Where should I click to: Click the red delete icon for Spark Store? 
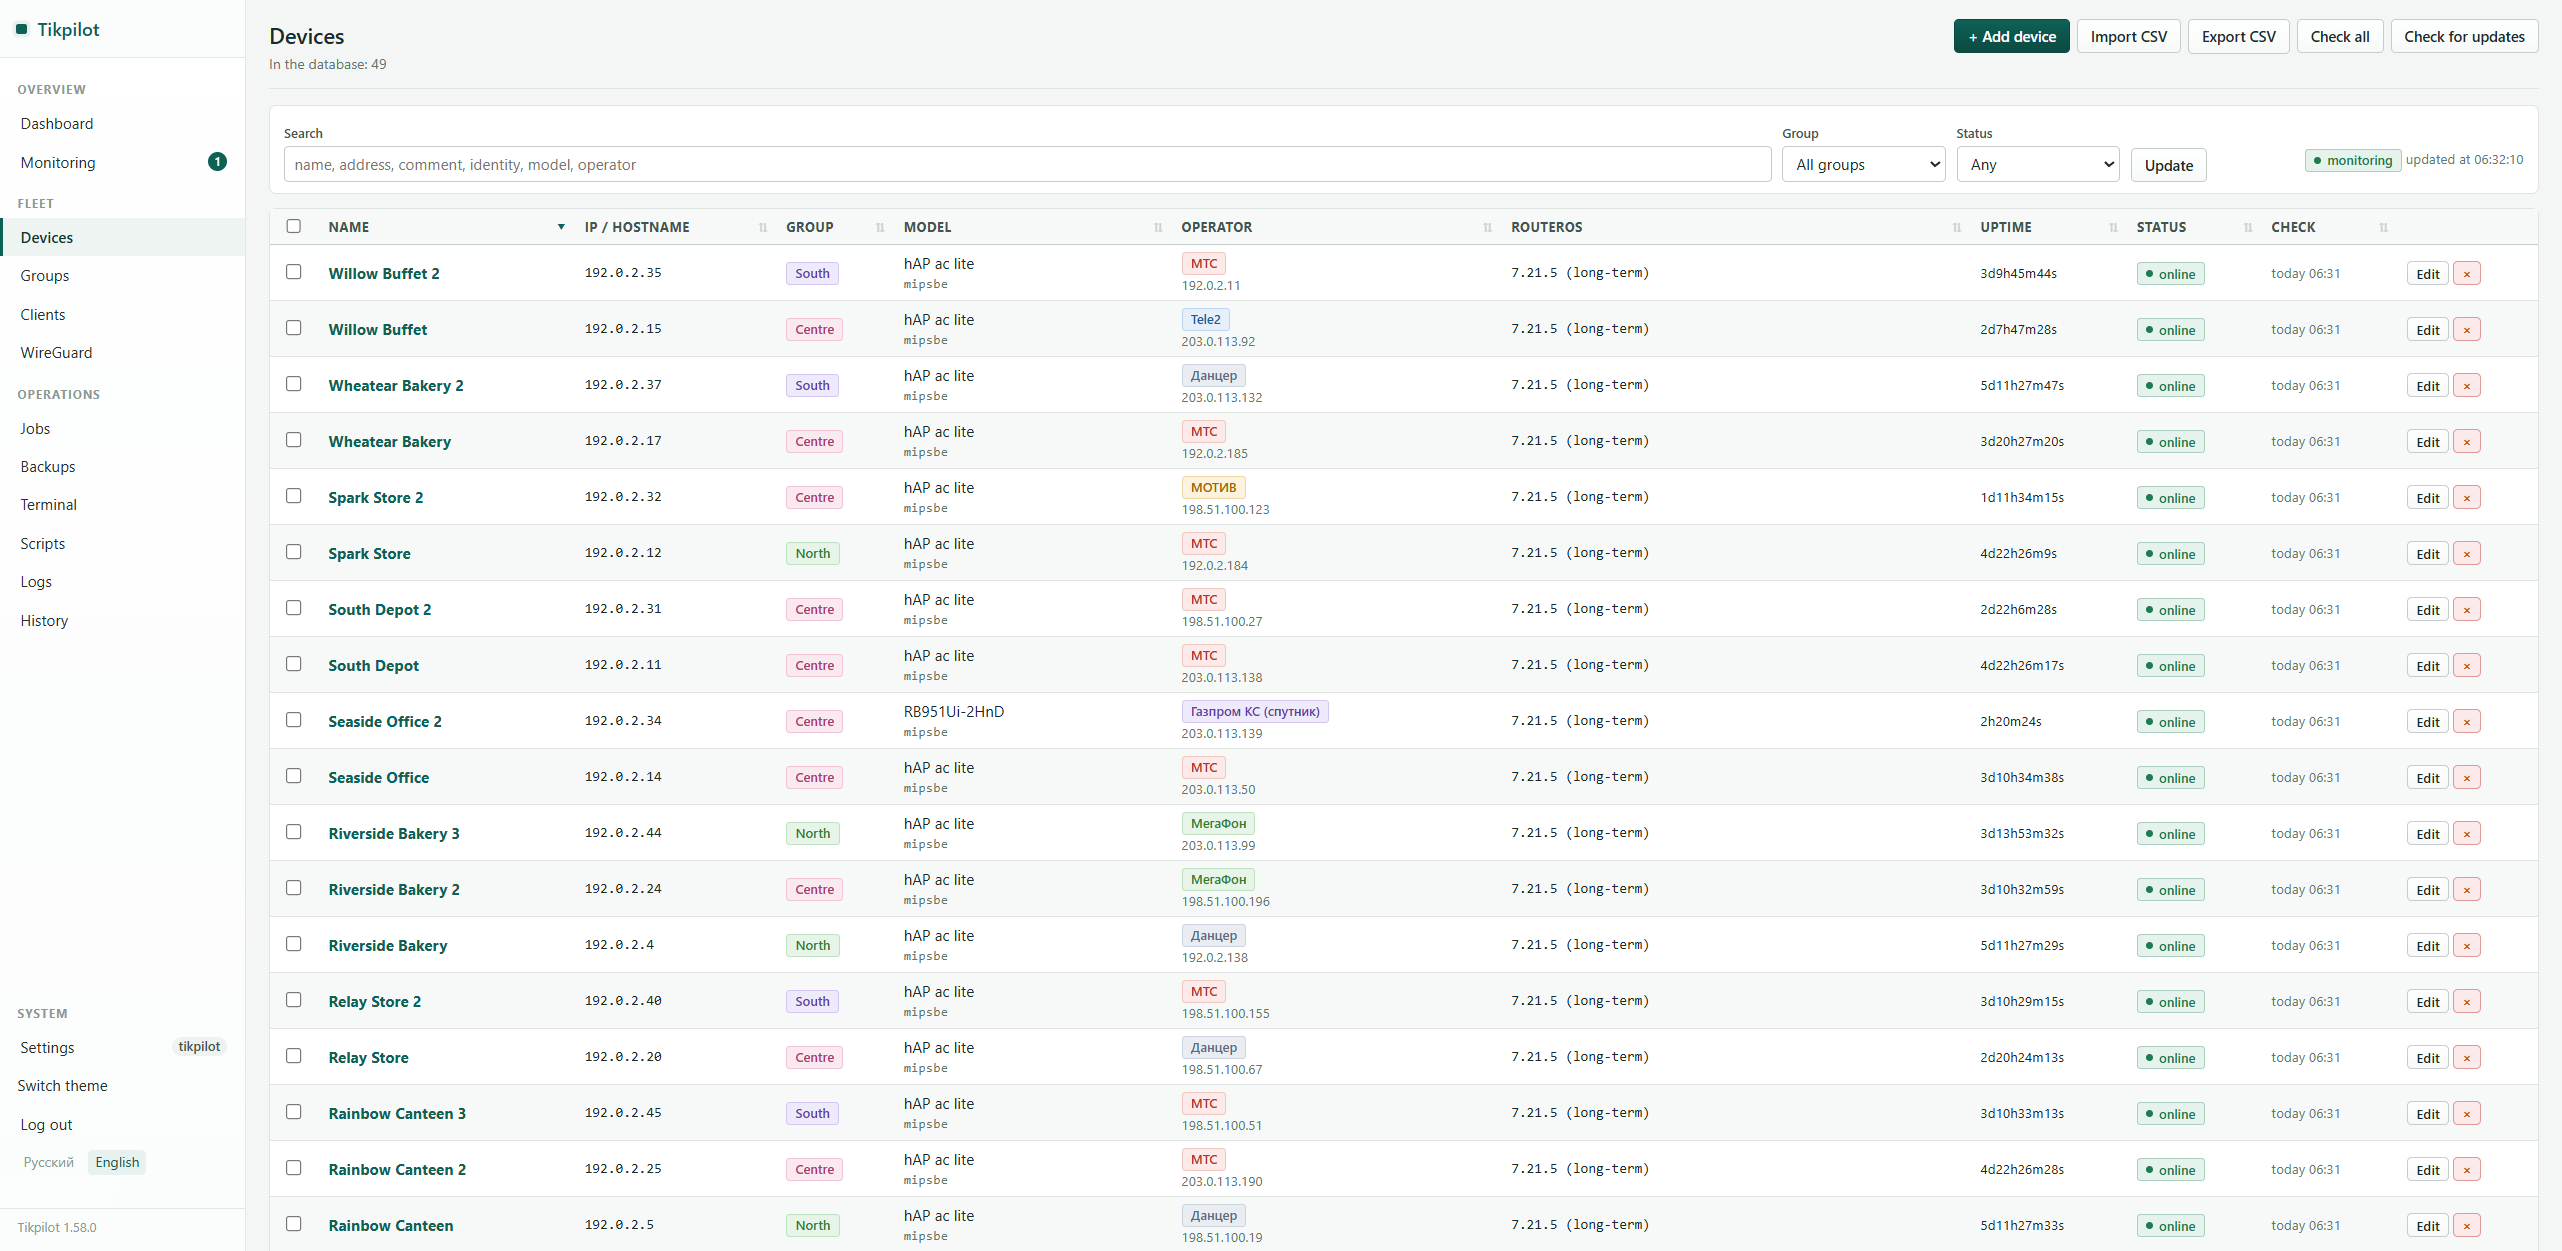[2466, 554]
